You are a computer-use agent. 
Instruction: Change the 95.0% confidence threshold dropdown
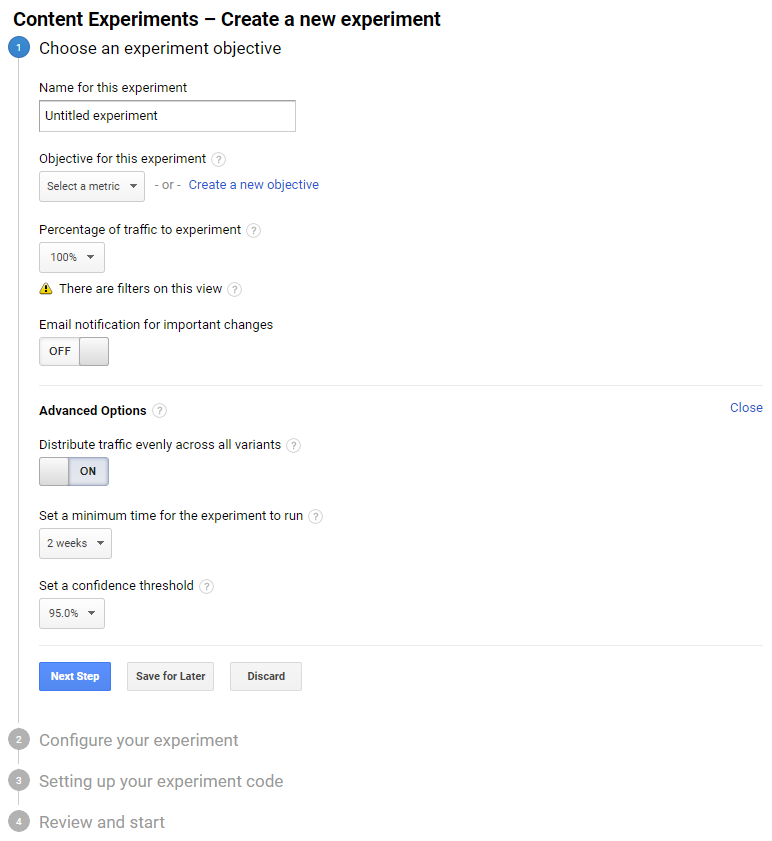(71, 613)
